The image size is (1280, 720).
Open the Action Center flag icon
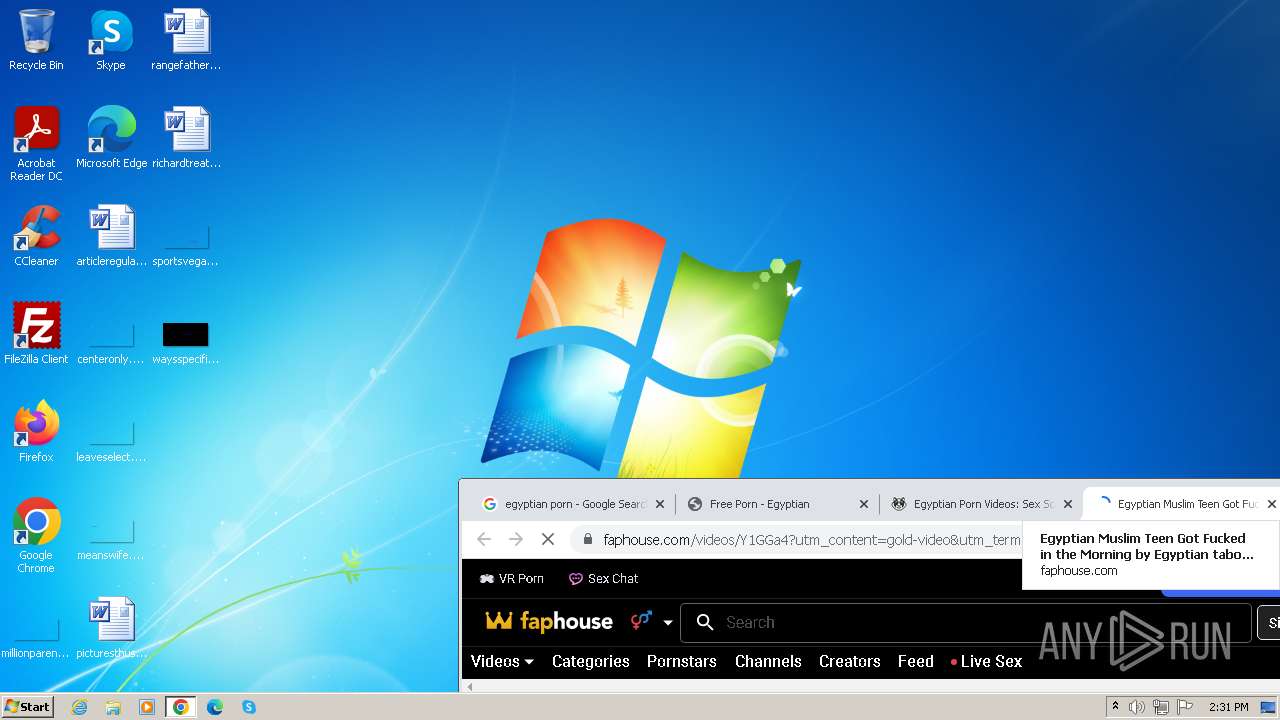[1185, 707]
